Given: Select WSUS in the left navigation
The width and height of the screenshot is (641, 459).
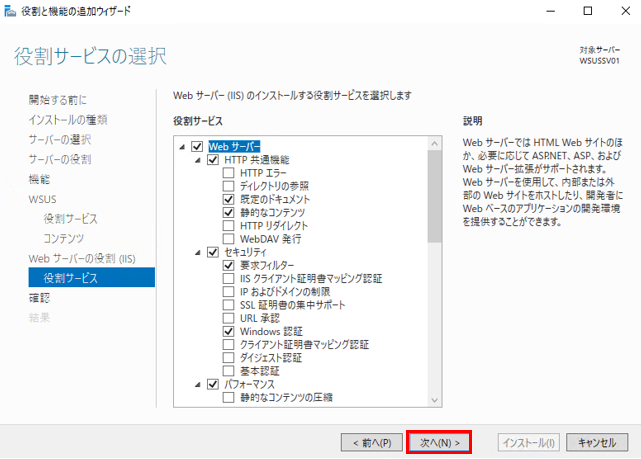Looking at the screenshot, I should click(42, 199).
